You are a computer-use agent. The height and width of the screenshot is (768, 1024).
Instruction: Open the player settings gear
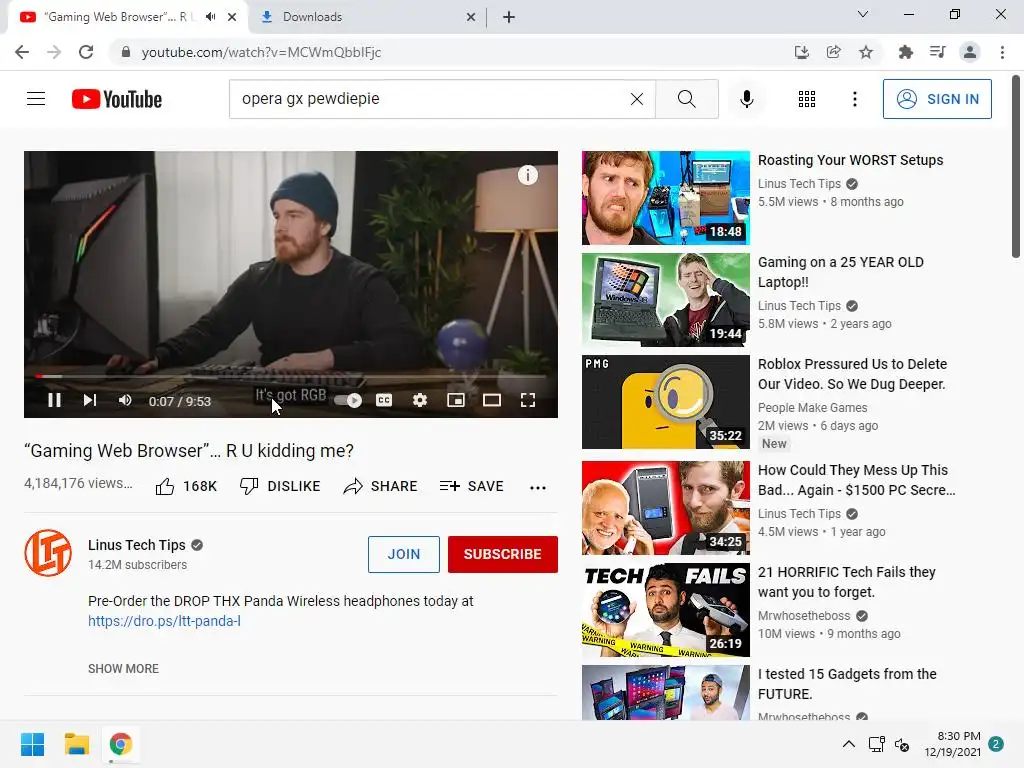[x=420, y=400]
